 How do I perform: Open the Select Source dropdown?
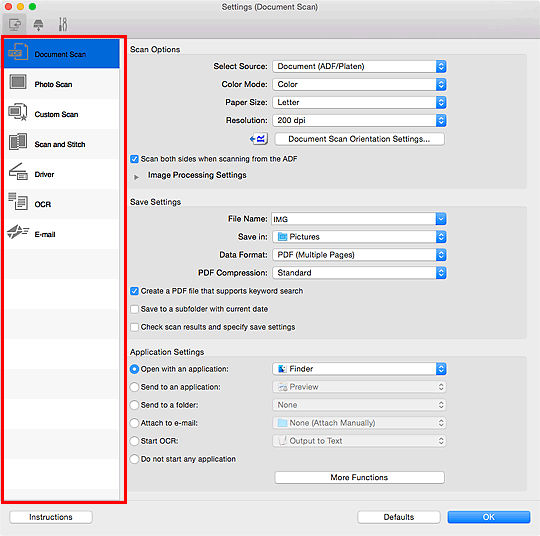pos(359,66)
